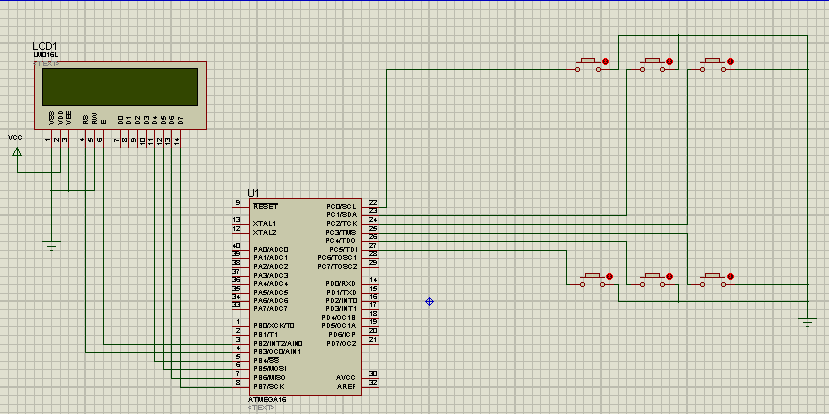Latch red toggle dot on PC3 push button

tap(731, 276)
